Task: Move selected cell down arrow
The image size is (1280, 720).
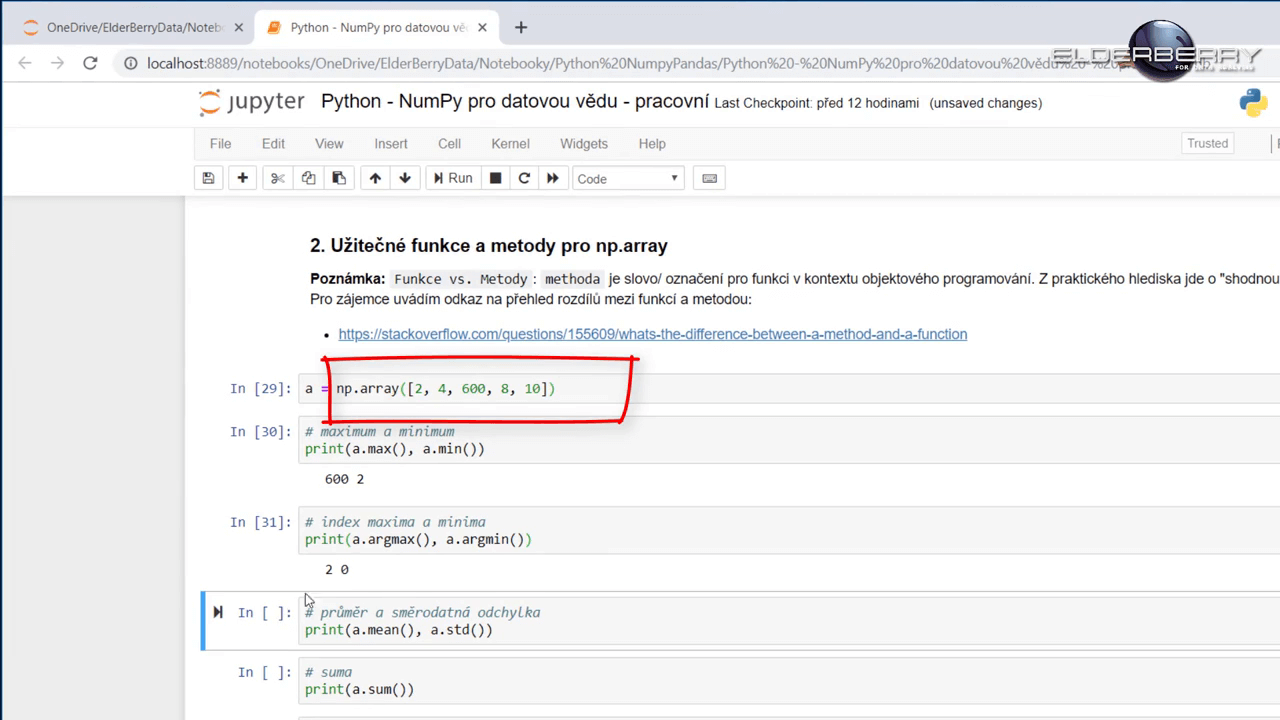Action: (405, 178)
